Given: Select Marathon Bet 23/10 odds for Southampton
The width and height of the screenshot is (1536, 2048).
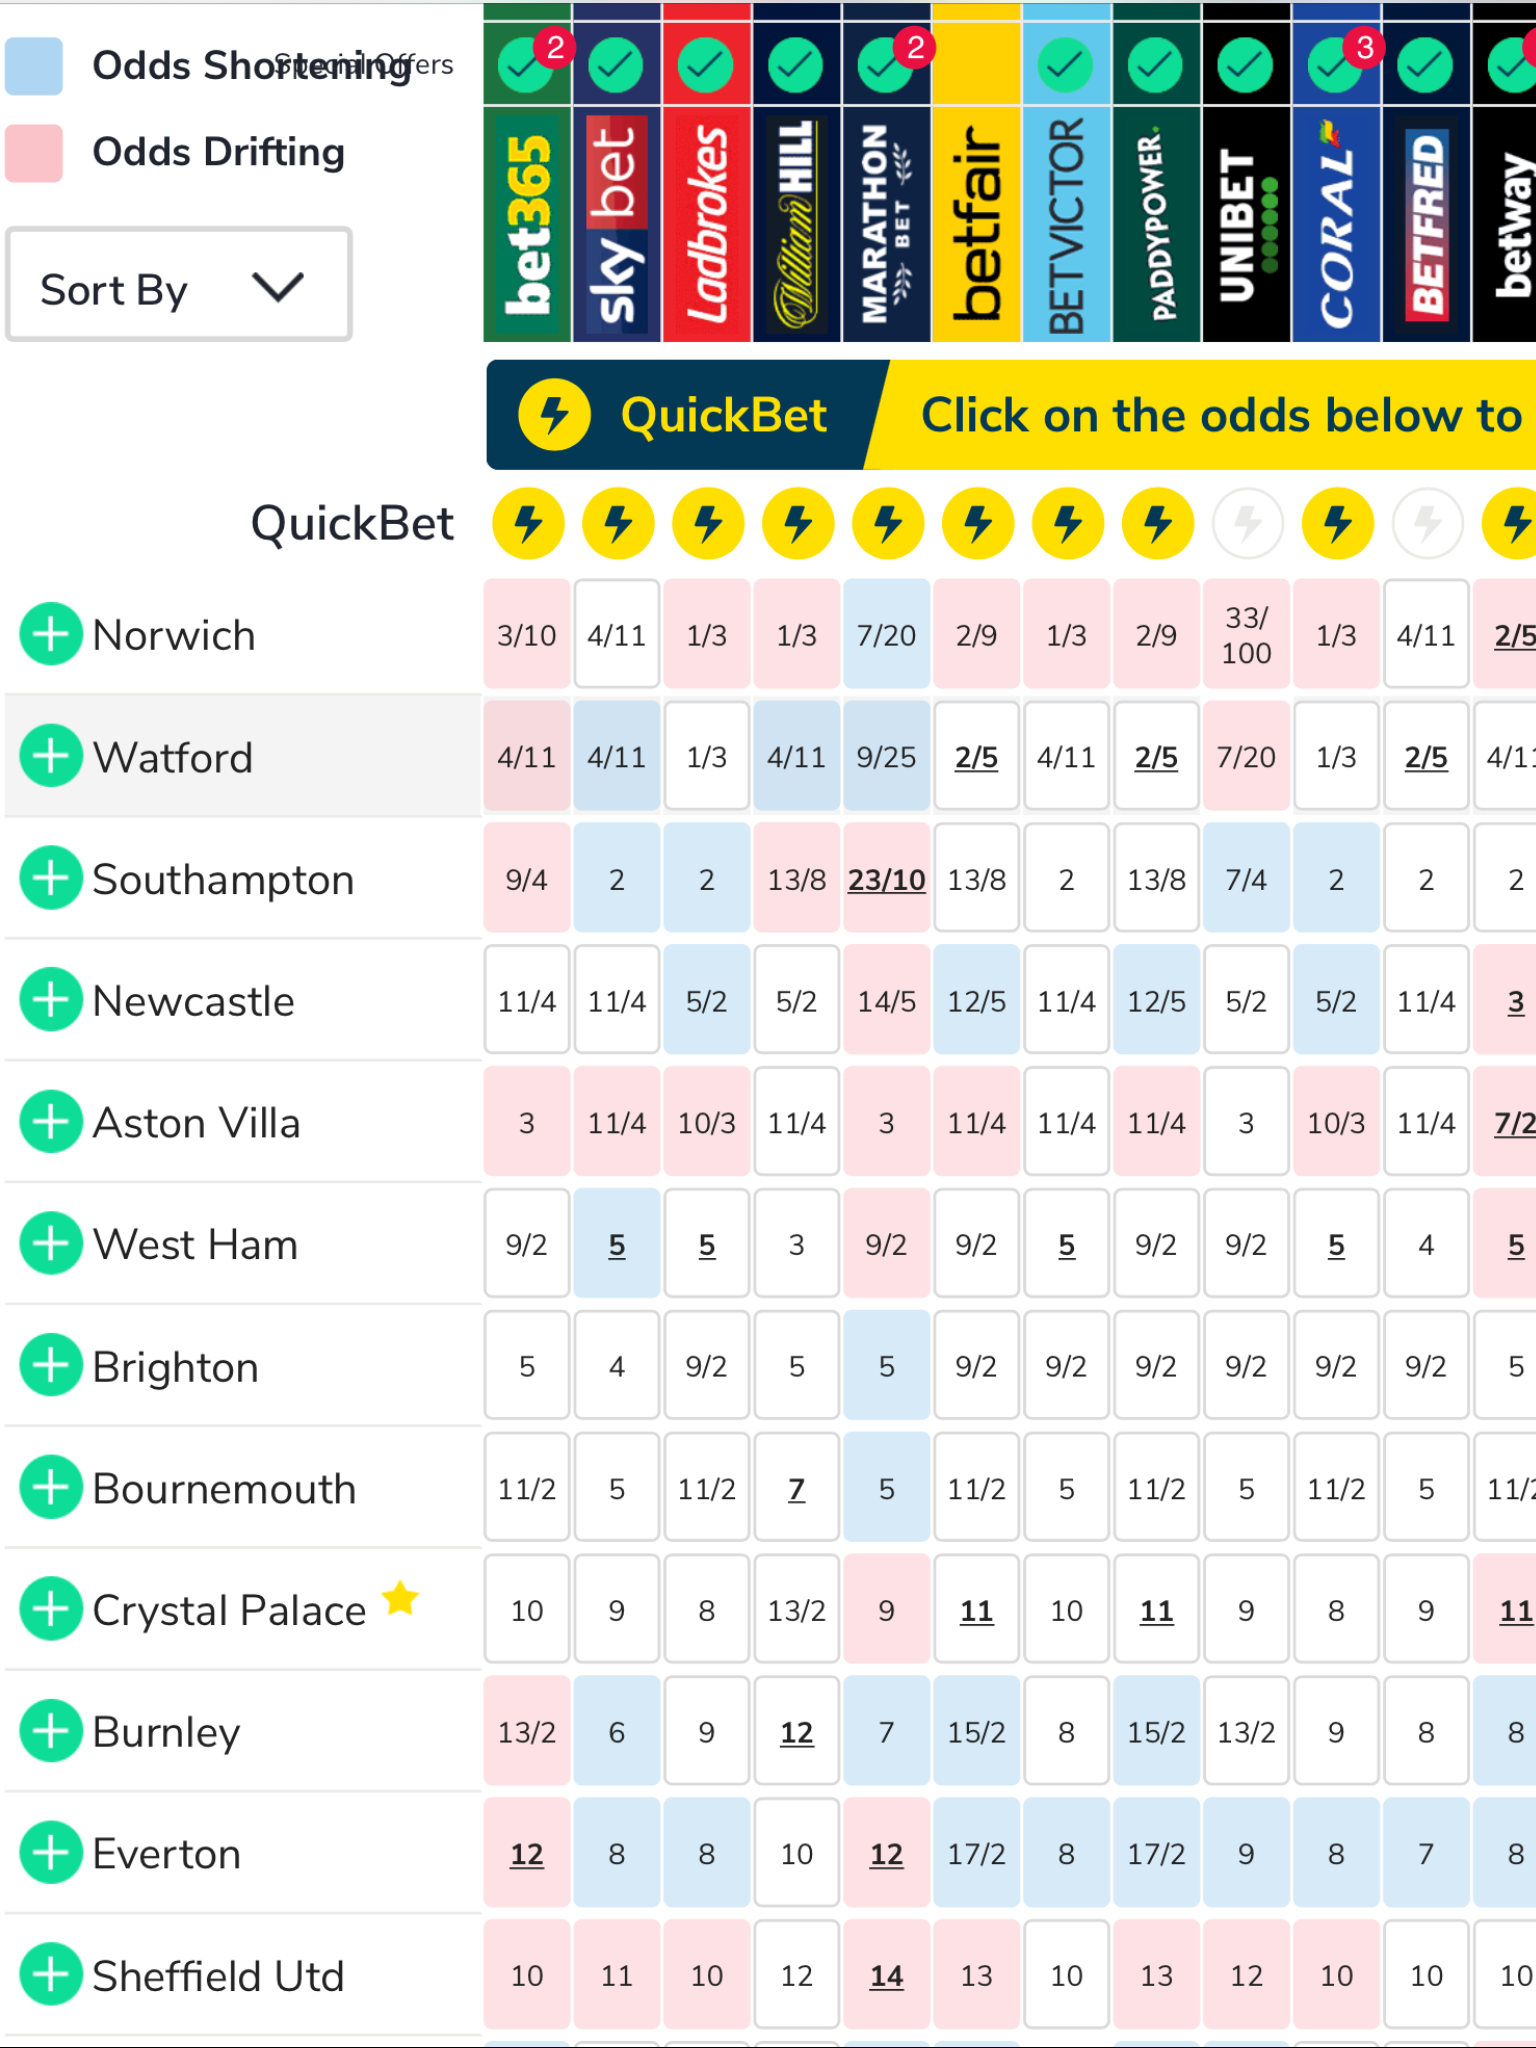Looking at the screenshot, I should (887, 879).
